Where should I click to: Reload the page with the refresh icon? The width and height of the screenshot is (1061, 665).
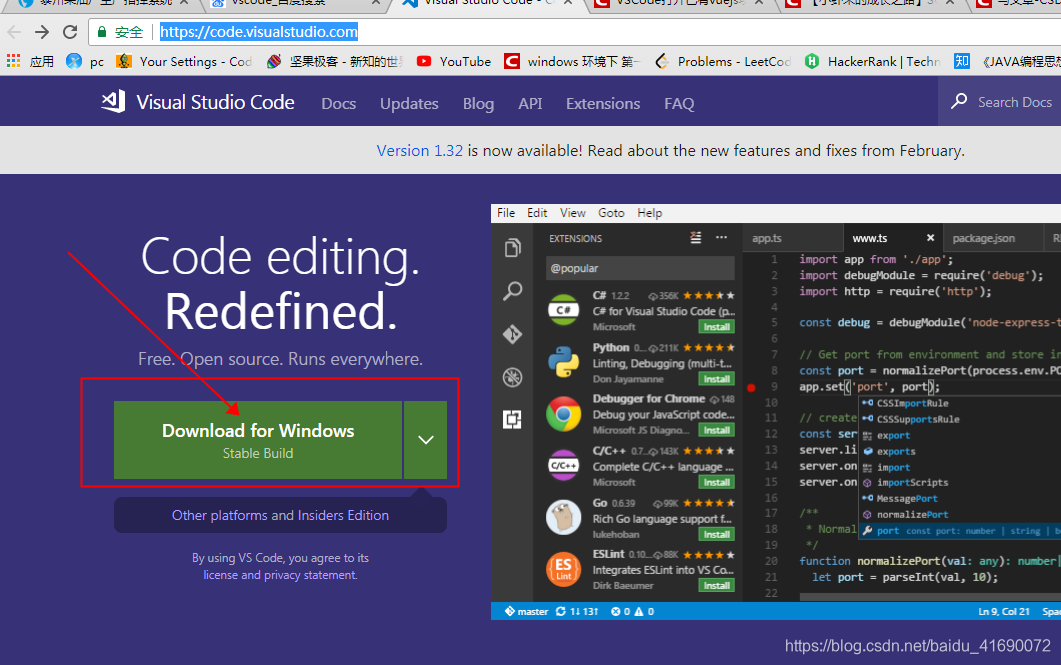(x=70, y=32)
